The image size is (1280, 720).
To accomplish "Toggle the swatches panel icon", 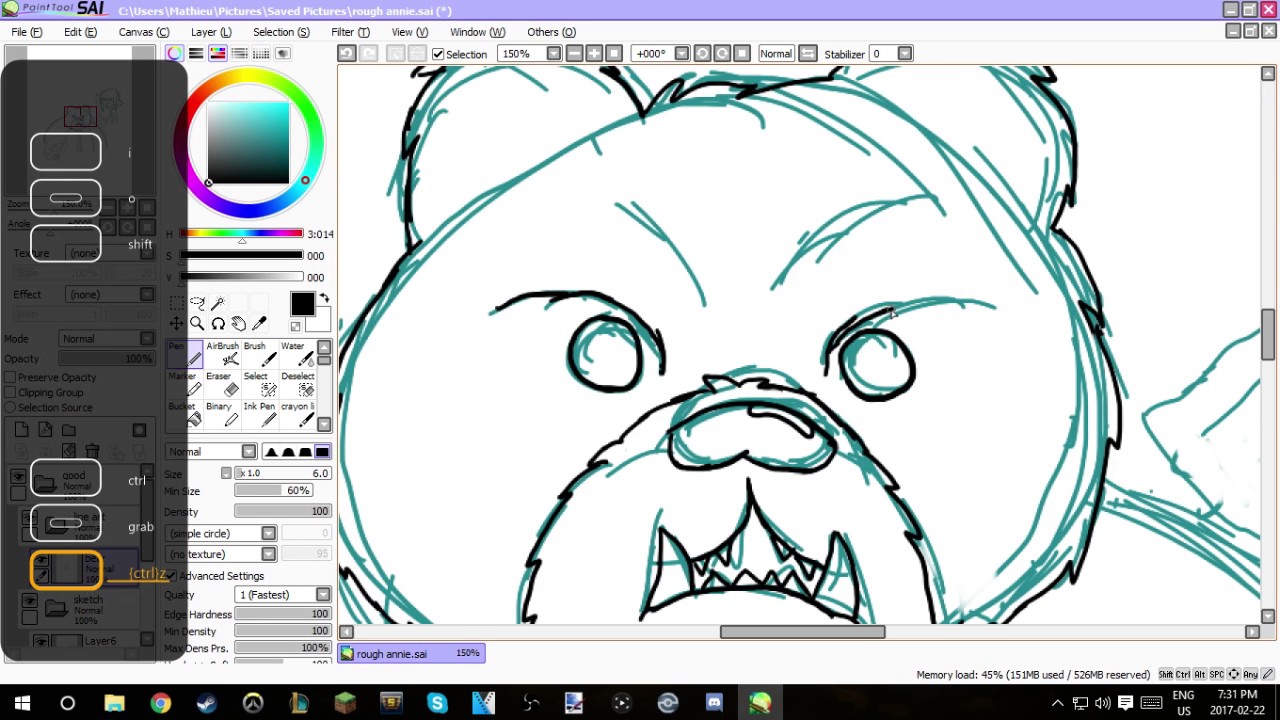I will (262, 54).
